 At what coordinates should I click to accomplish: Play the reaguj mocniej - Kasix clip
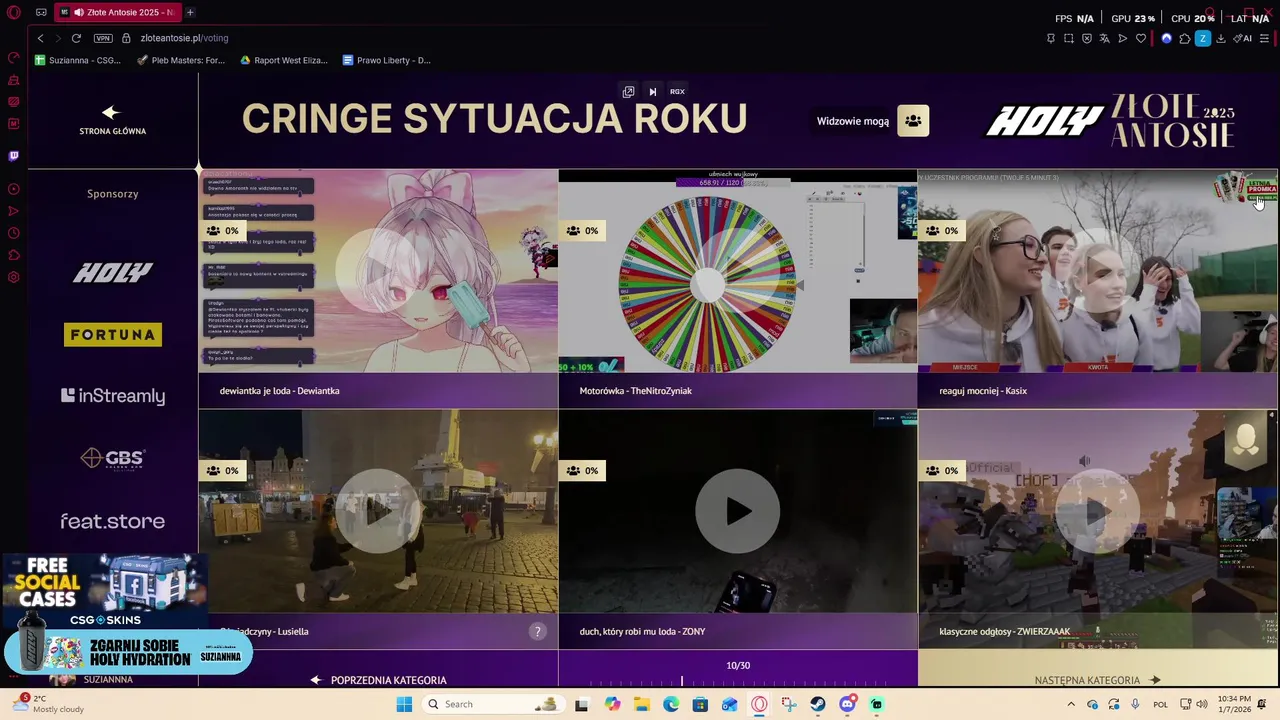1097,271
